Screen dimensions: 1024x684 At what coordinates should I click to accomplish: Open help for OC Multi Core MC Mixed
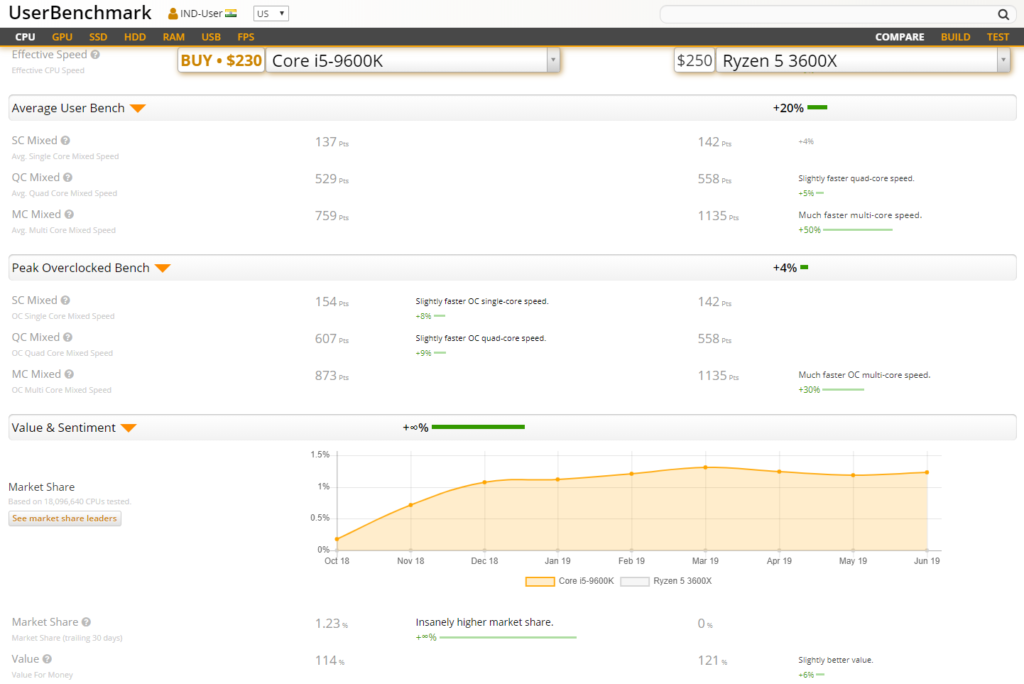69,374
